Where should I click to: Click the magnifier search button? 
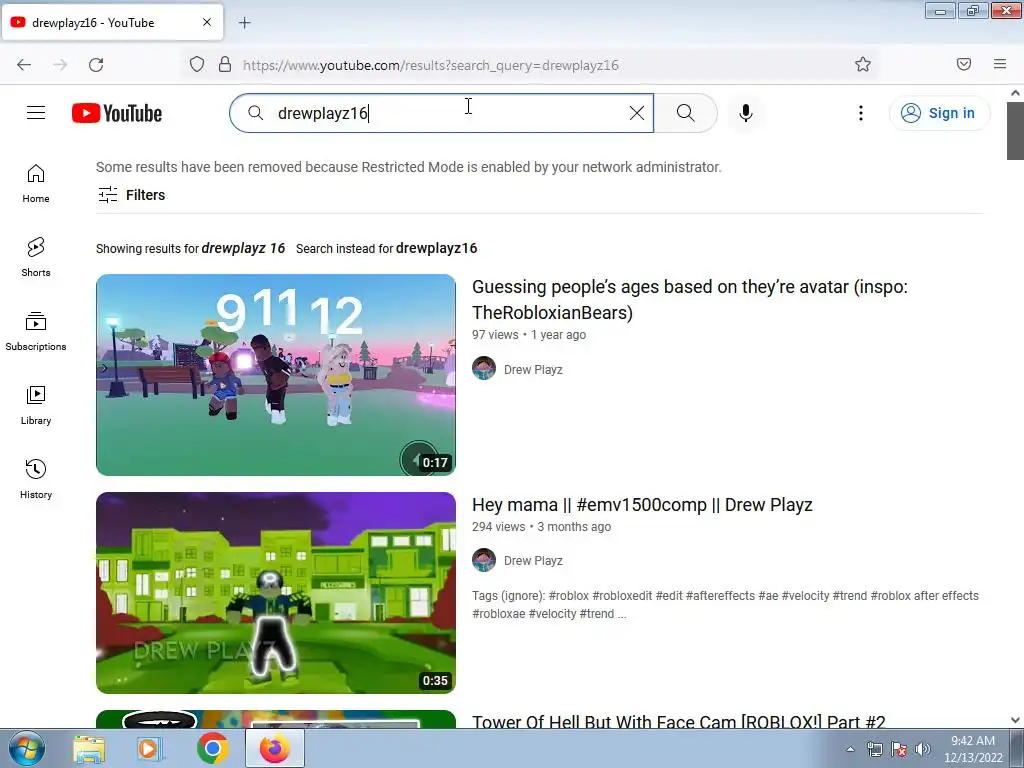(686, 113)
